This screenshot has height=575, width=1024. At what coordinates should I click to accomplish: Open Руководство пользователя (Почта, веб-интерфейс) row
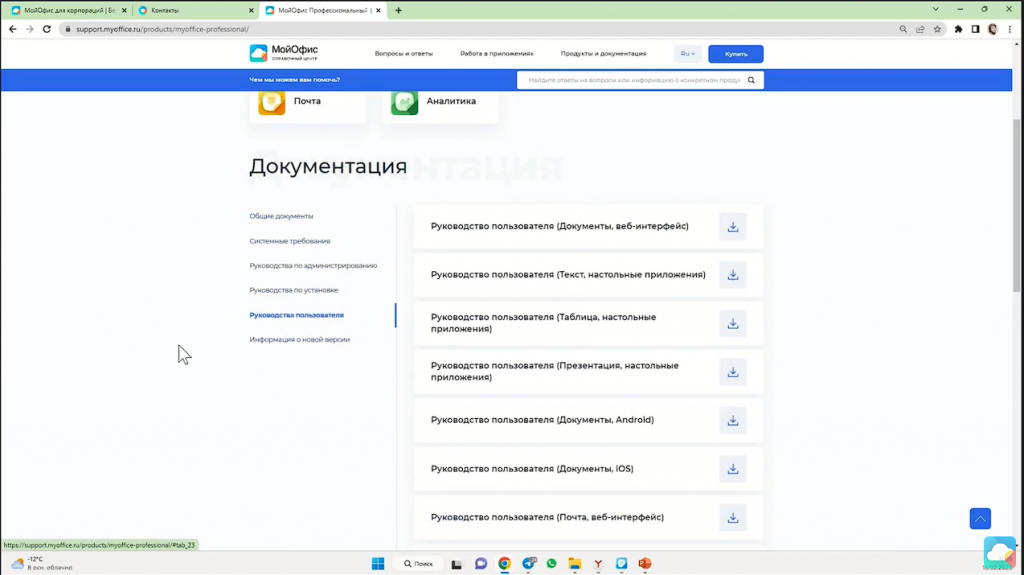coord(588,517)
